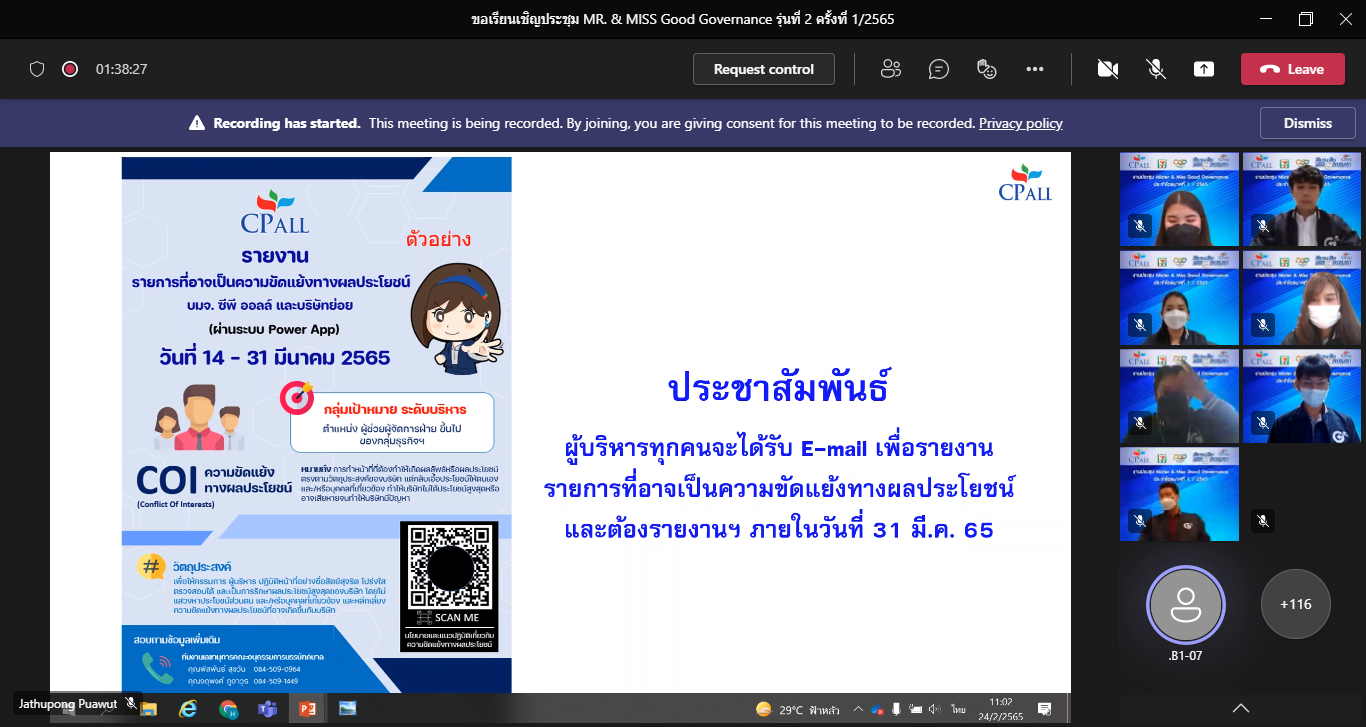The width and height of the screenshot is (1366, 727).
Task: Leave the meeting
Action: click(1293, 69)
